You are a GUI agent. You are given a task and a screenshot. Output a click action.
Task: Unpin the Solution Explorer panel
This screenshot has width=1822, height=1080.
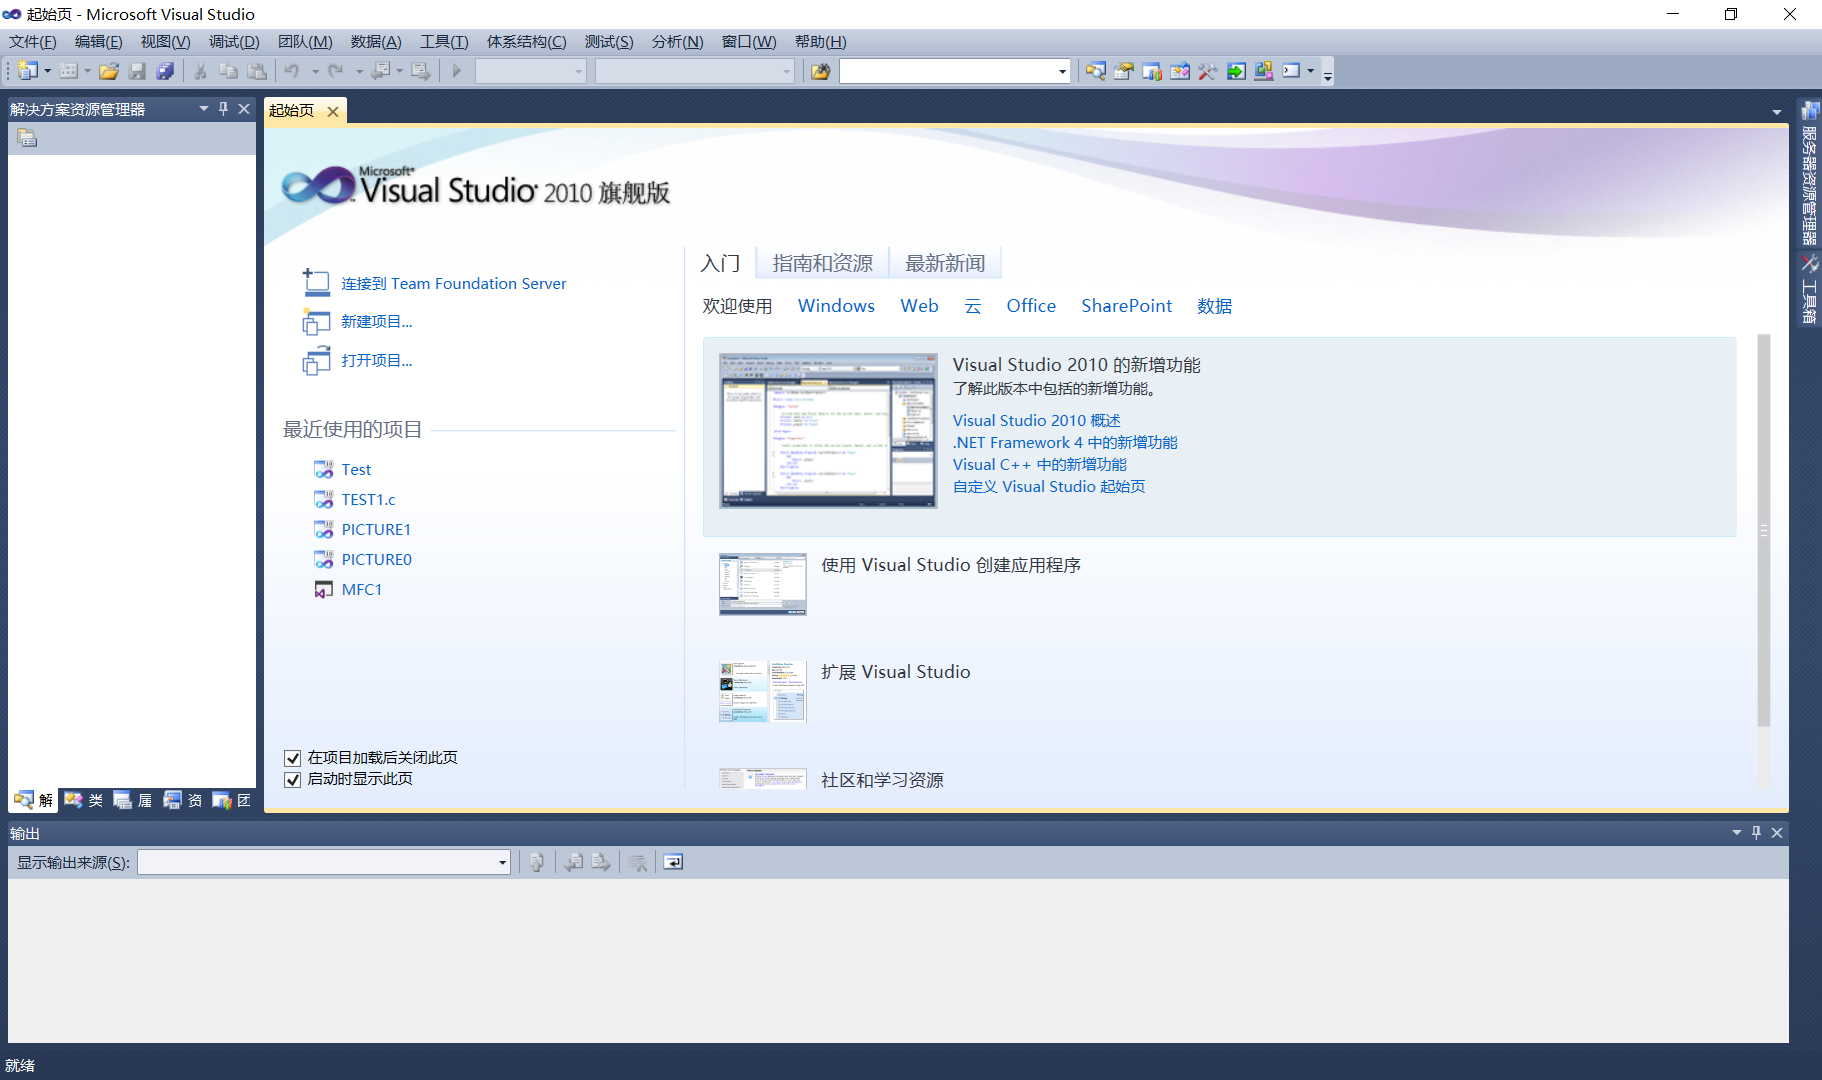[223, 109]
